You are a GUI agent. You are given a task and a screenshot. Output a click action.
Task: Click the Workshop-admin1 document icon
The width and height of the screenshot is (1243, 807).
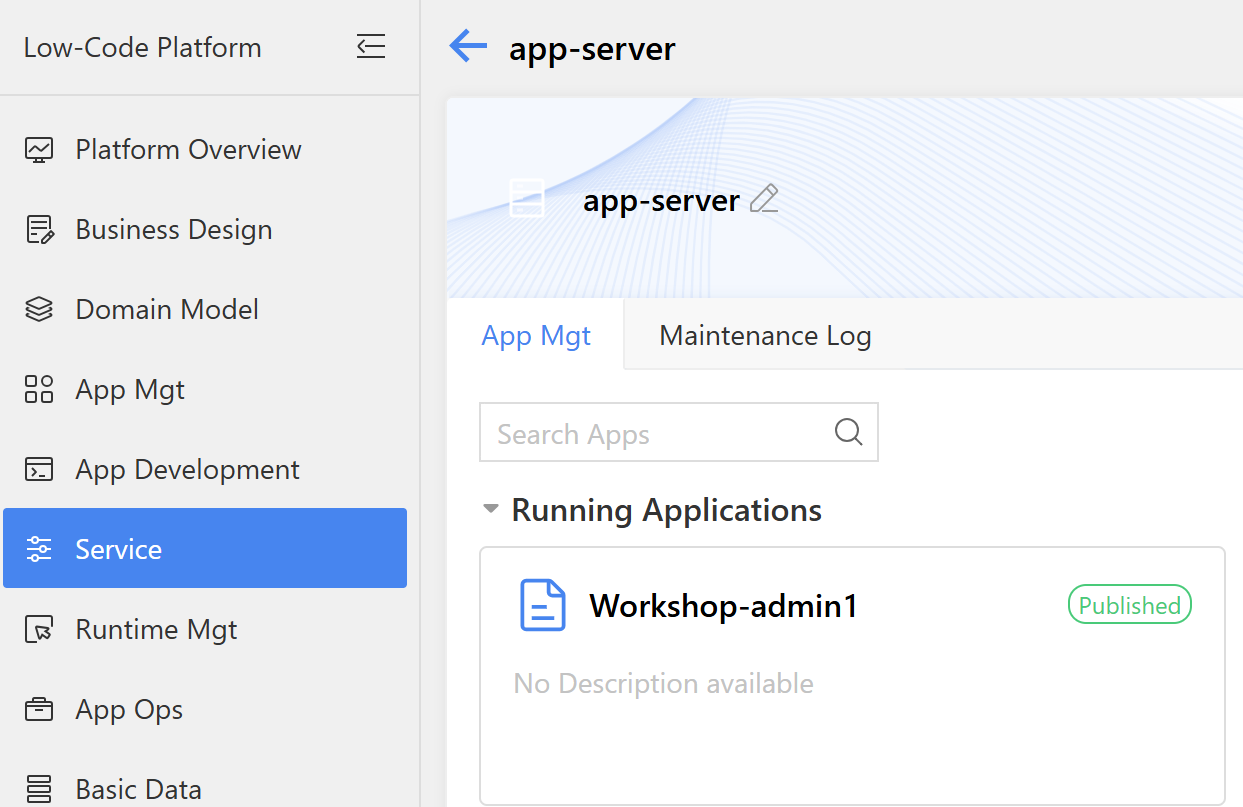[543, 606]
